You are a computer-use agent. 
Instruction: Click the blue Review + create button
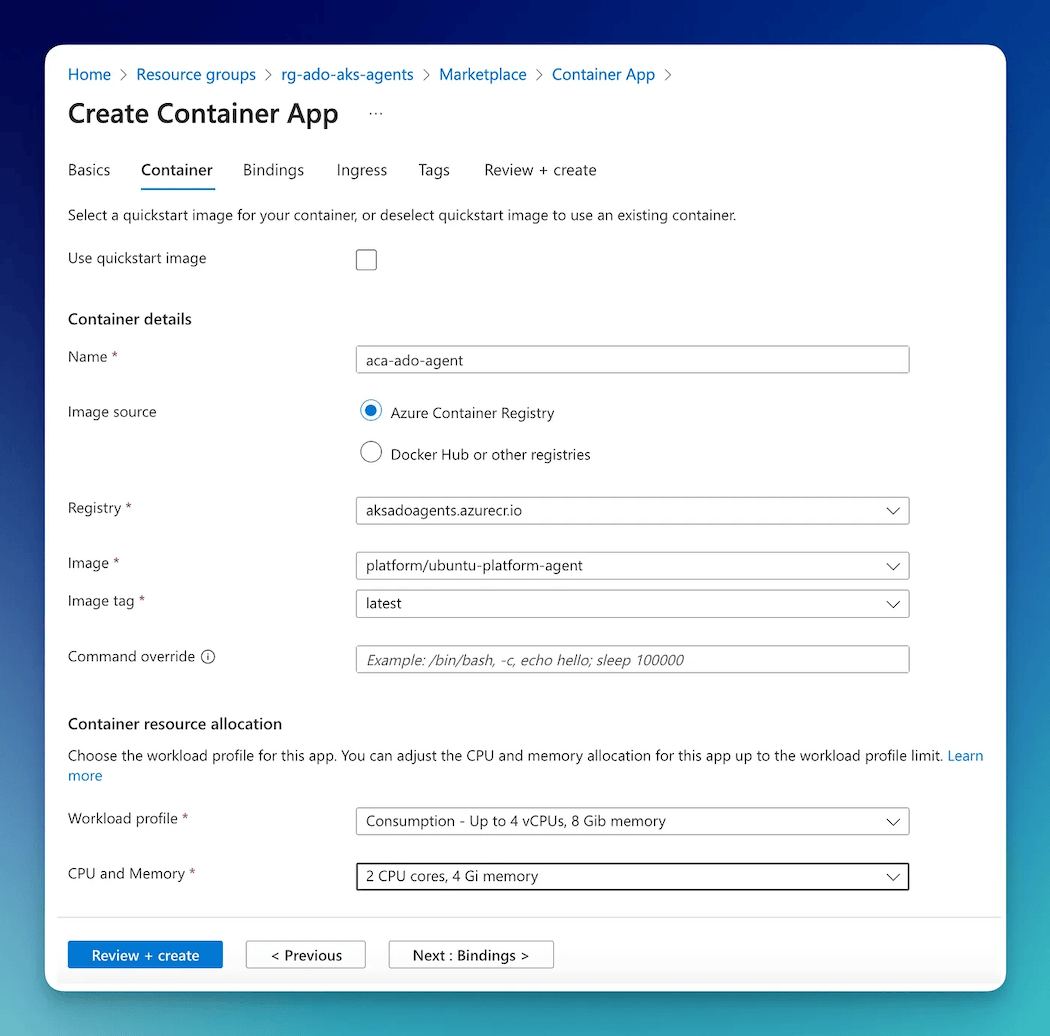[x=145, y=955]
